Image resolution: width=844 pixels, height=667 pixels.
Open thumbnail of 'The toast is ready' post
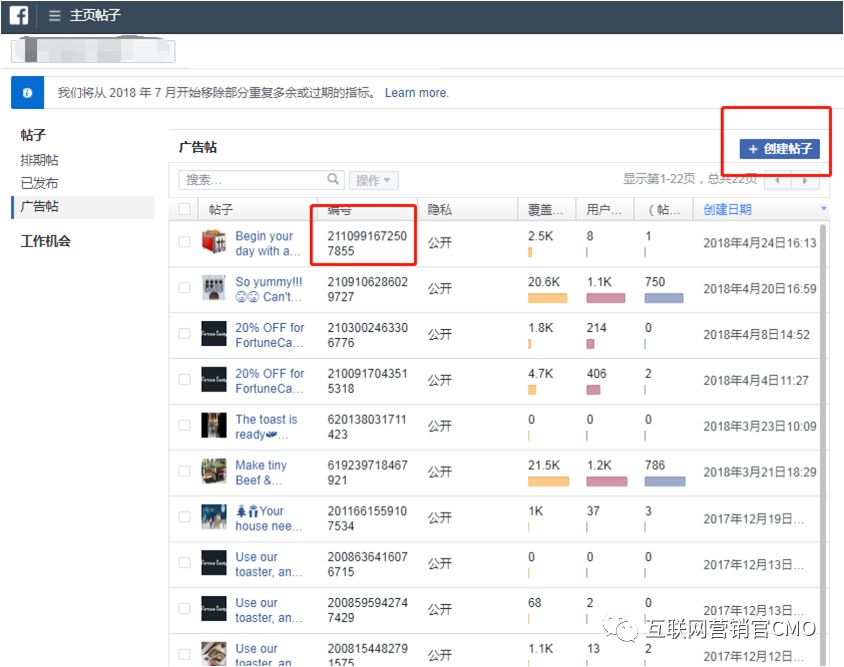[x=214, y=425]
